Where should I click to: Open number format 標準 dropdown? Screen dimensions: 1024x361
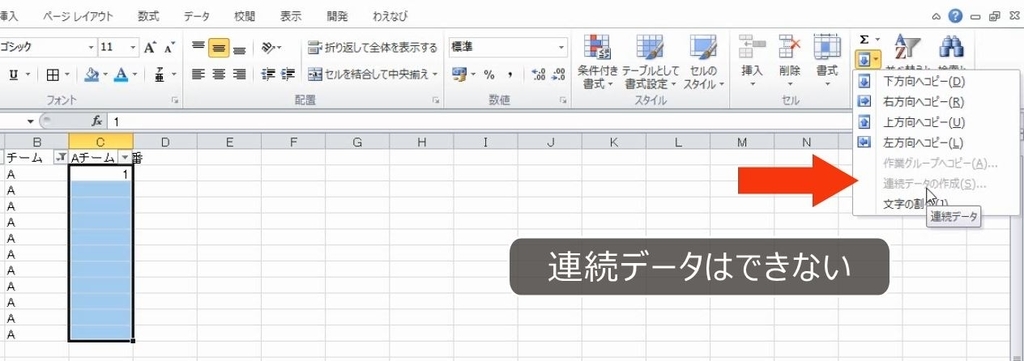pyautogui.click(x=562, y=48)
